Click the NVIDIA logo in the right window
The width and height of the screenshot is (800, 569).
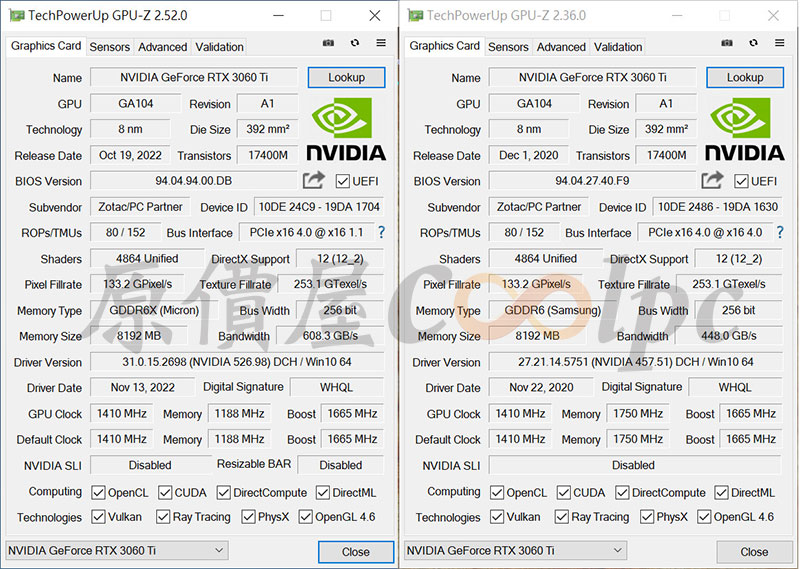(744, 129)
